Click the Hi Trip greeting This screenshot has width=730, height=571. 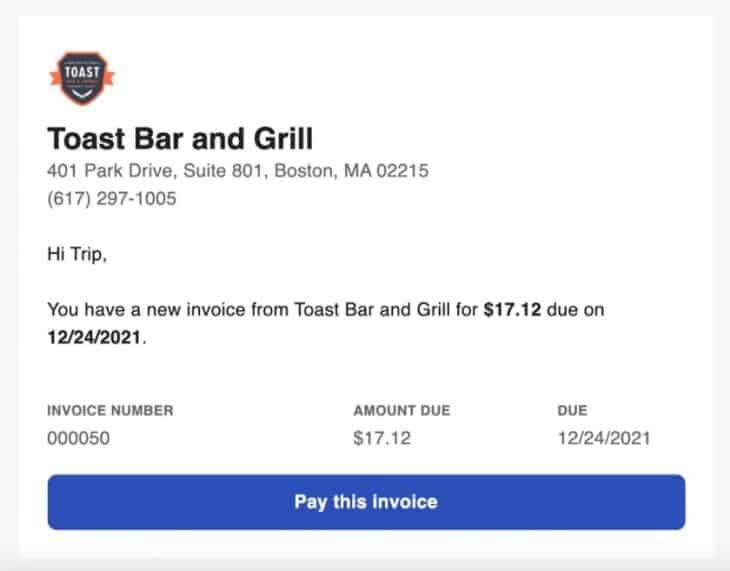pos(77,255)
